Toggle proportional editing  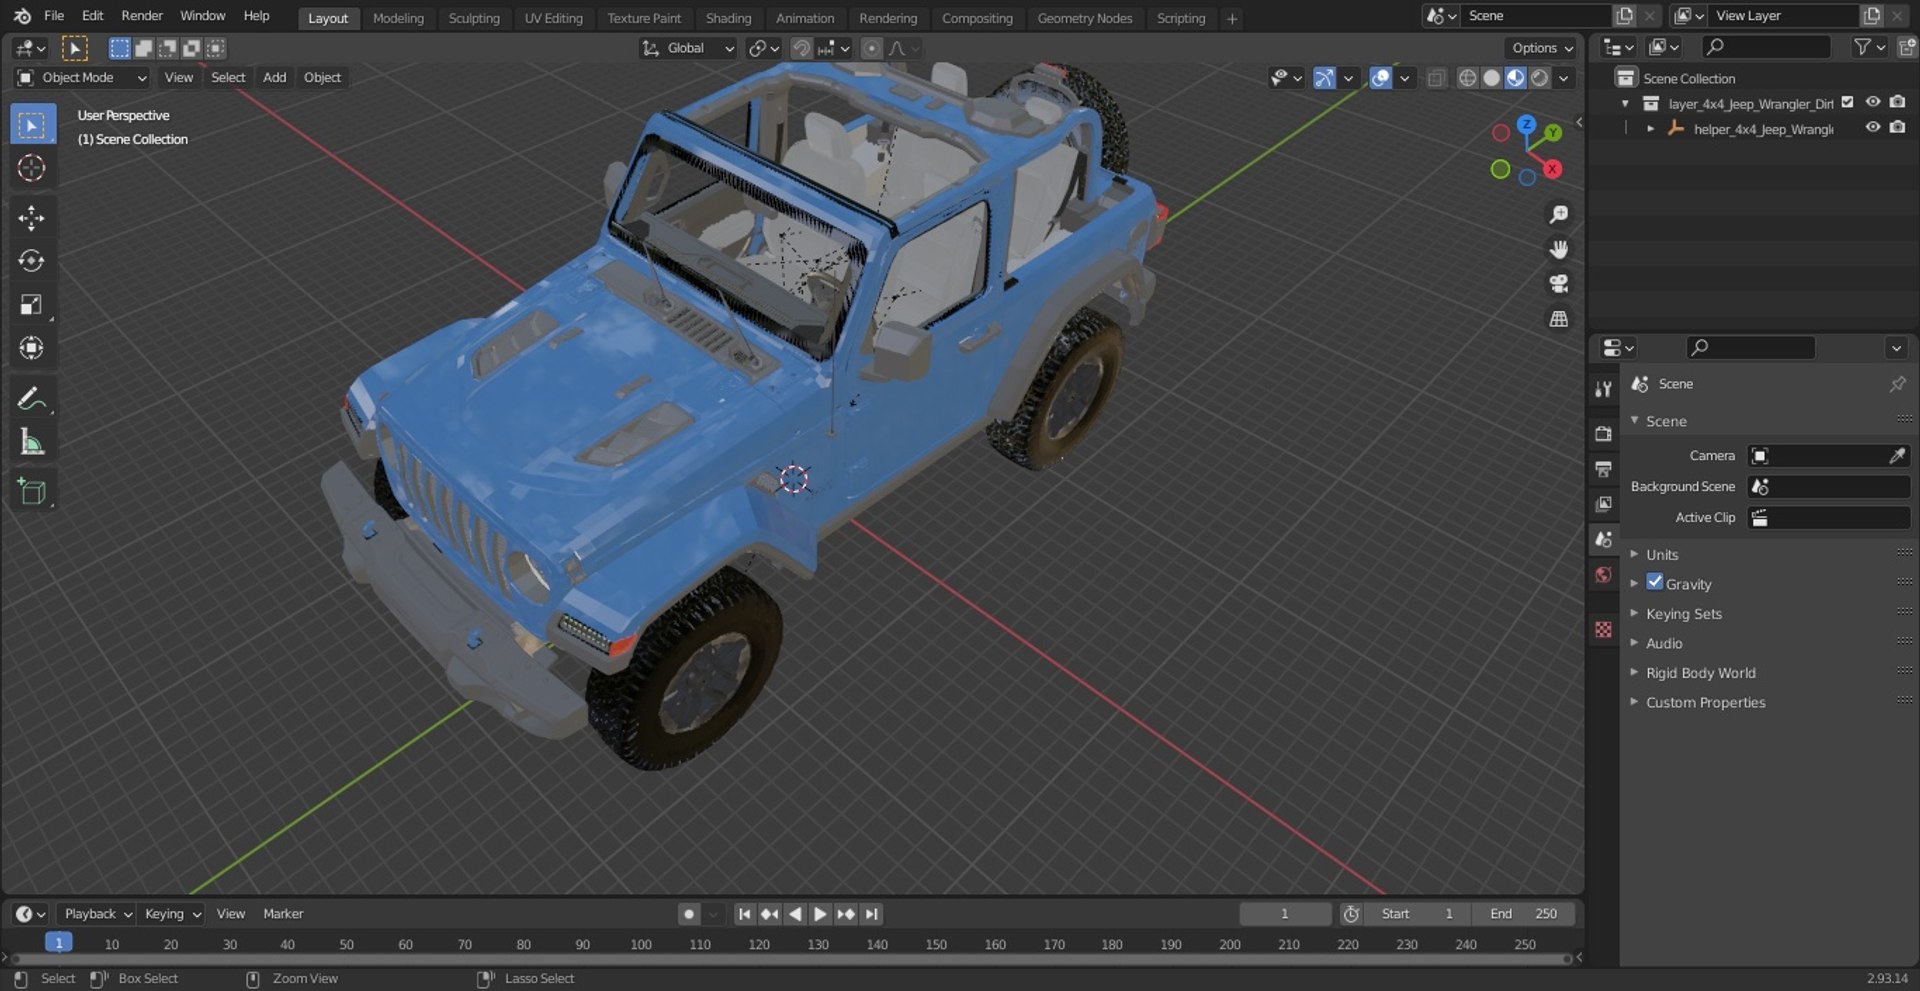tap(872, 48)
